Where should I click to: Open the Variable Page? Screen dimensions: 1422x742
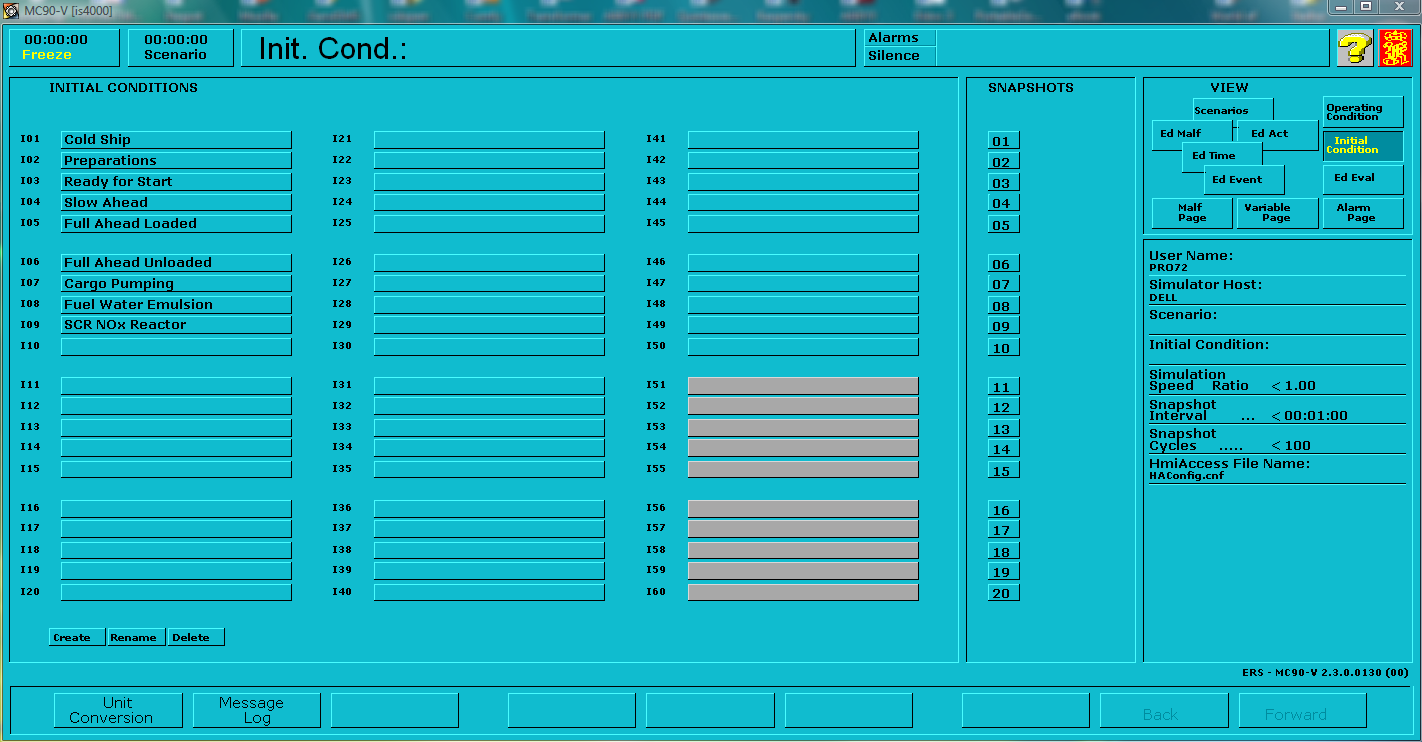(1277, 213)
